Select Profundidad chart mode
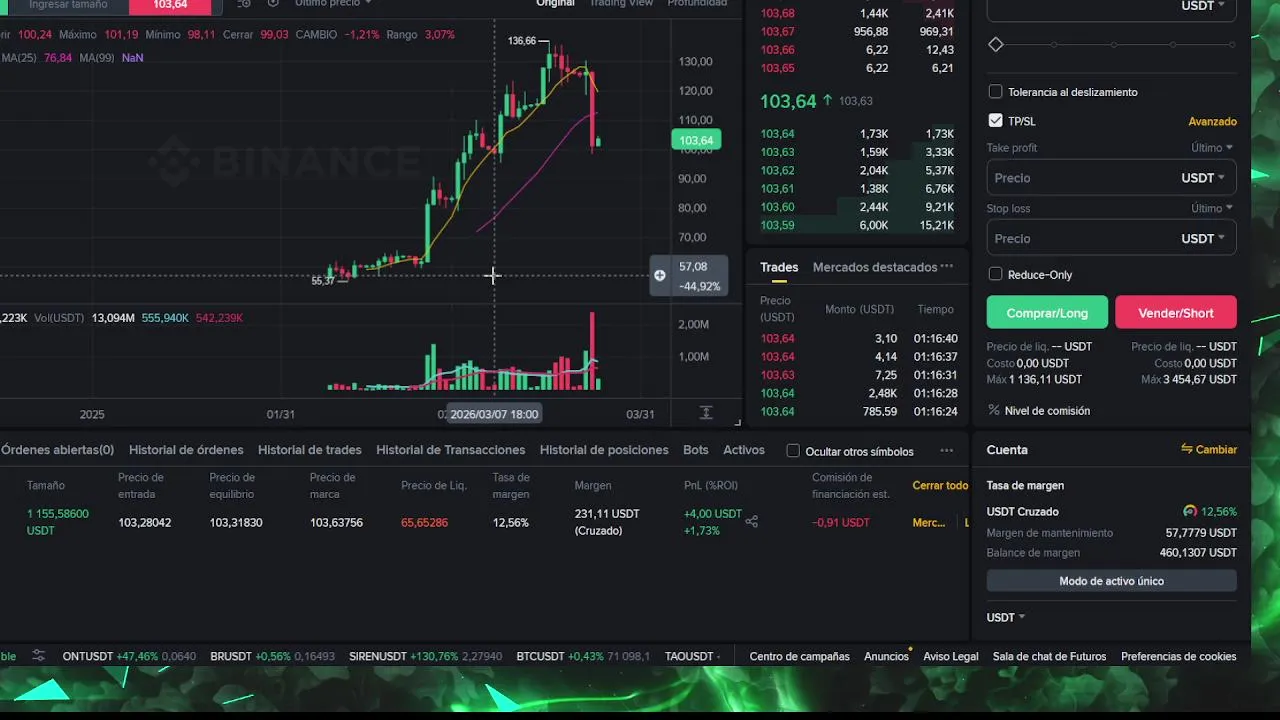Viewport: 1280px width, 720px height. (x=697, y=3)
